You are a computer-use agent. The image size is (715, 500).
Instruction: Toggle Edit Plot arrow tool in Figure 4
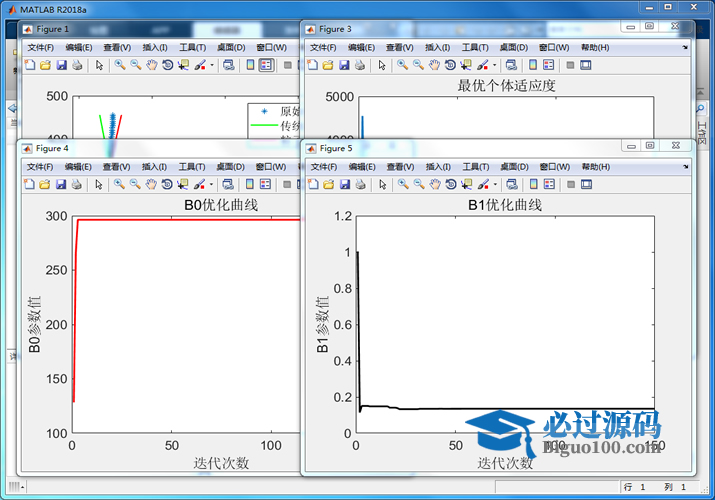[x=98, y=184]
